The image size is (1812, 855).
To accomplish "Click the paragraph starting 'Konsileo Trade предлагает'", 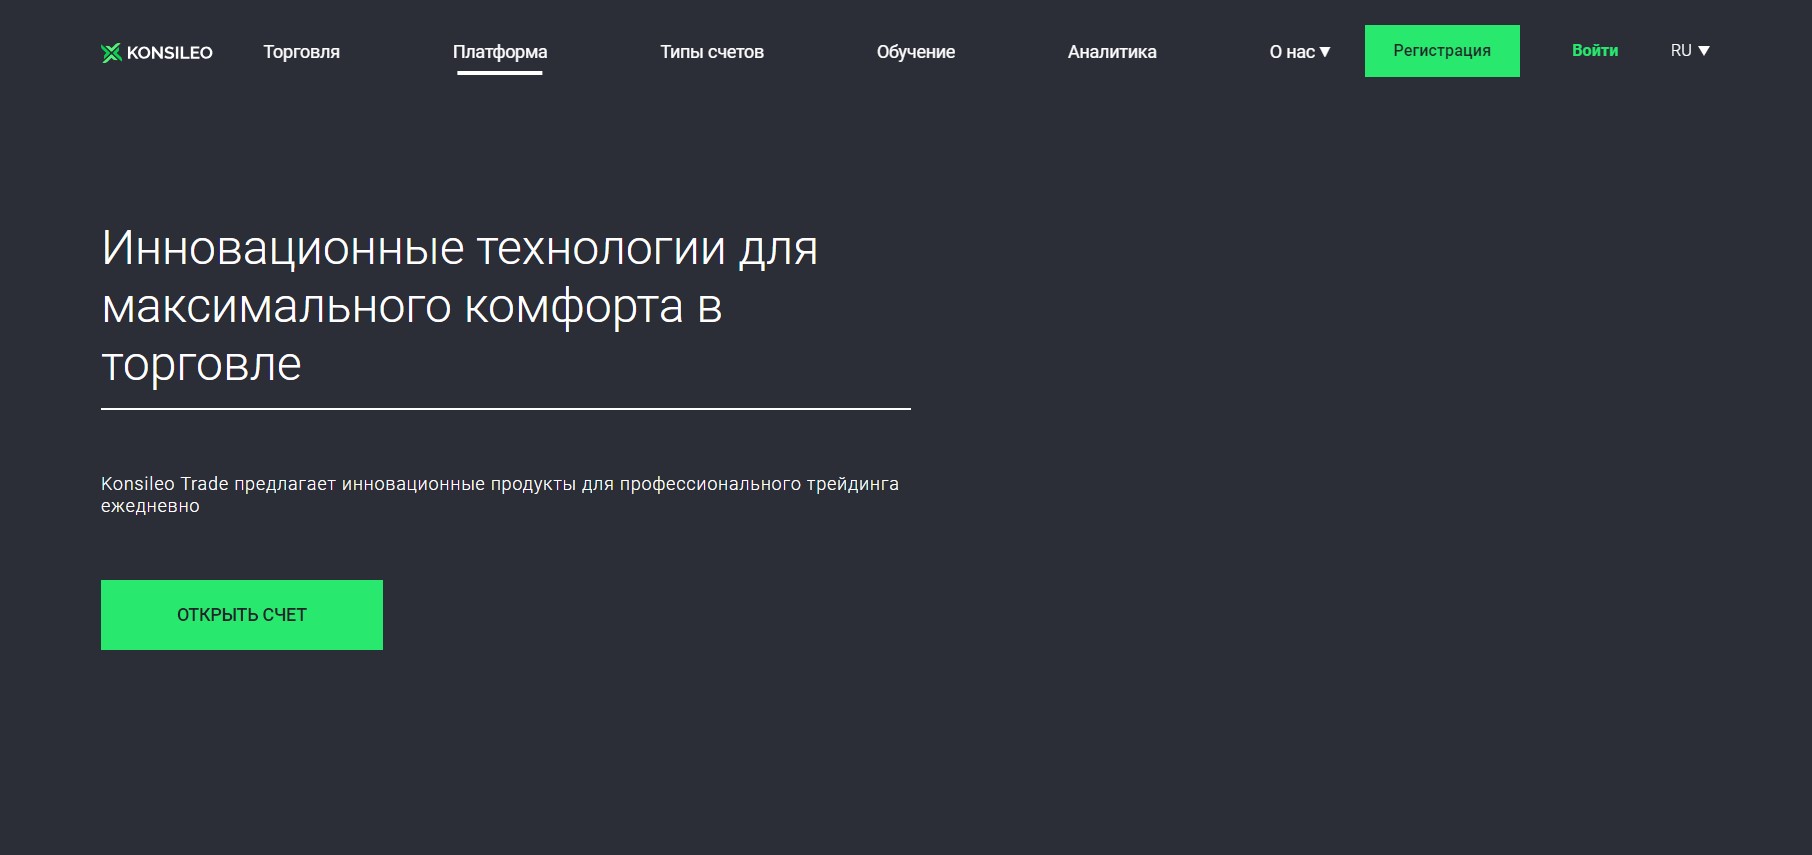I will click(500, 495).
